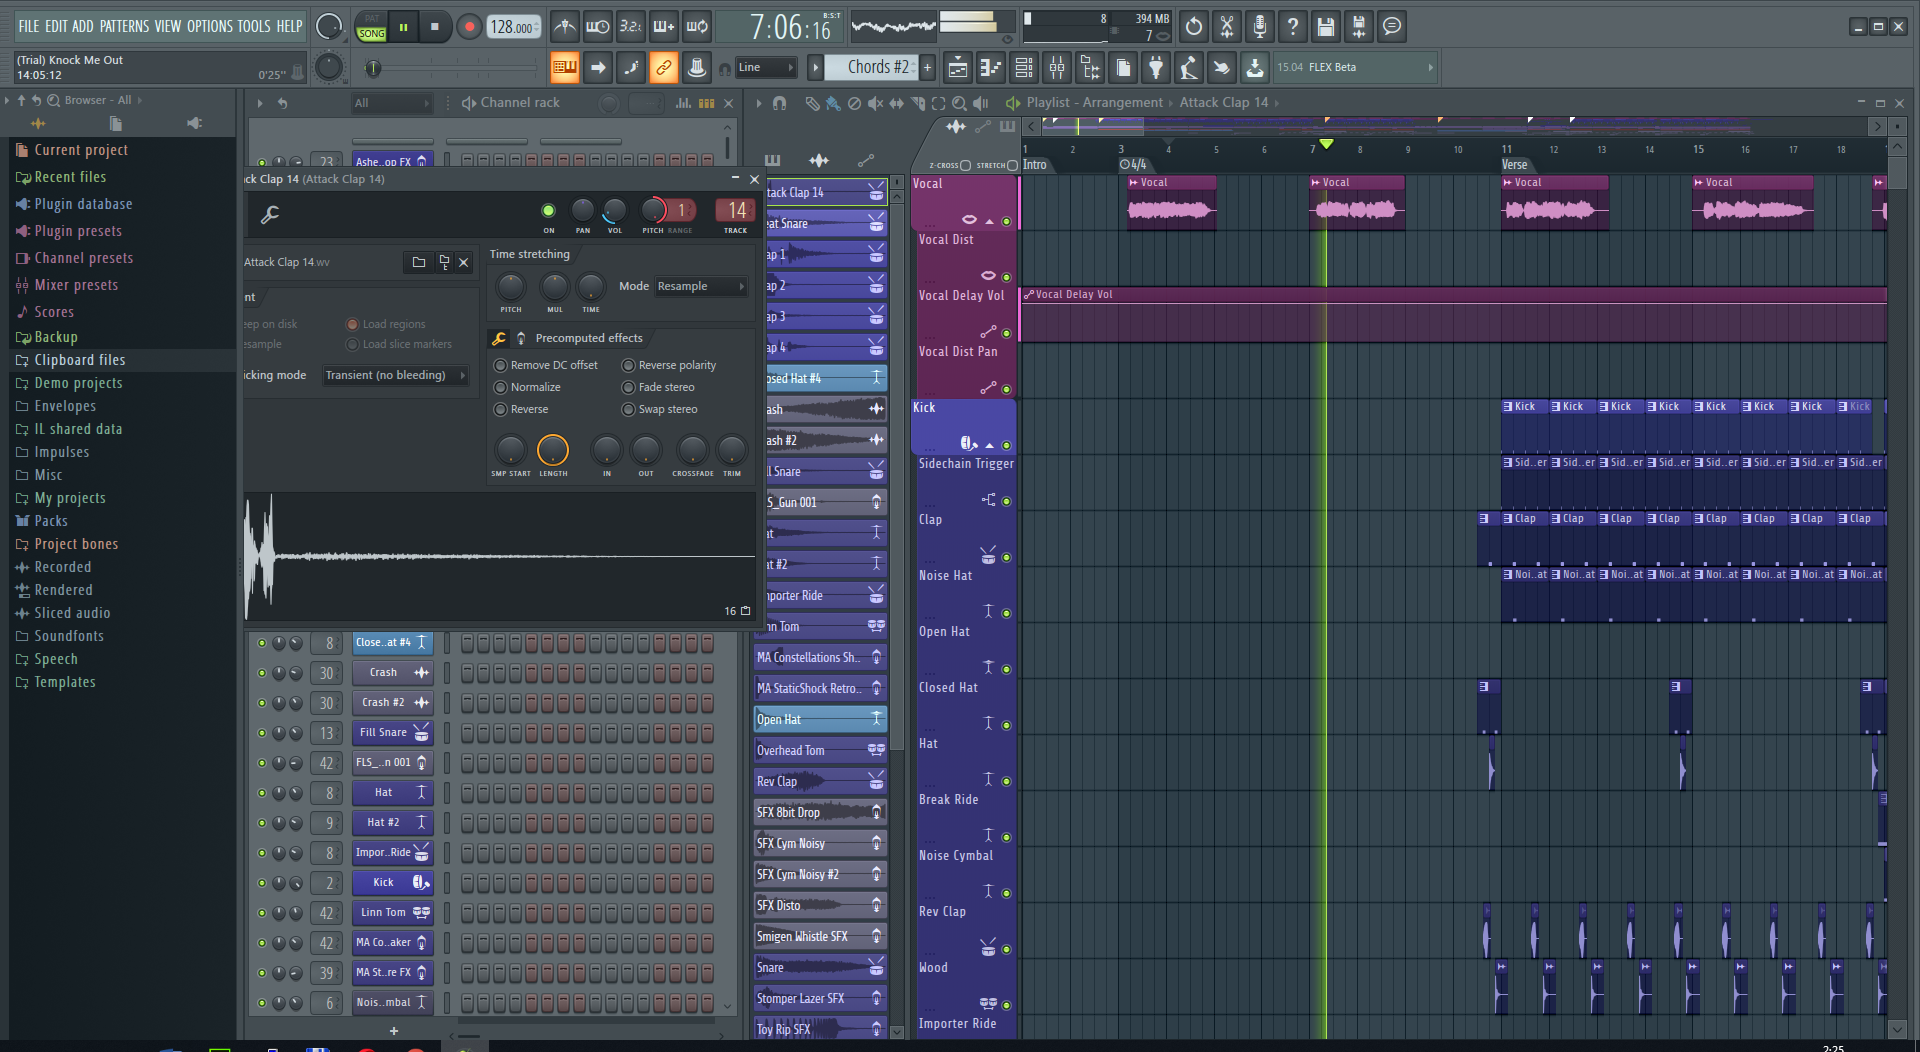Open the Plugin database browser folder
The width and height of the screenshot is (1920, 1052).
tap(83, 204)
